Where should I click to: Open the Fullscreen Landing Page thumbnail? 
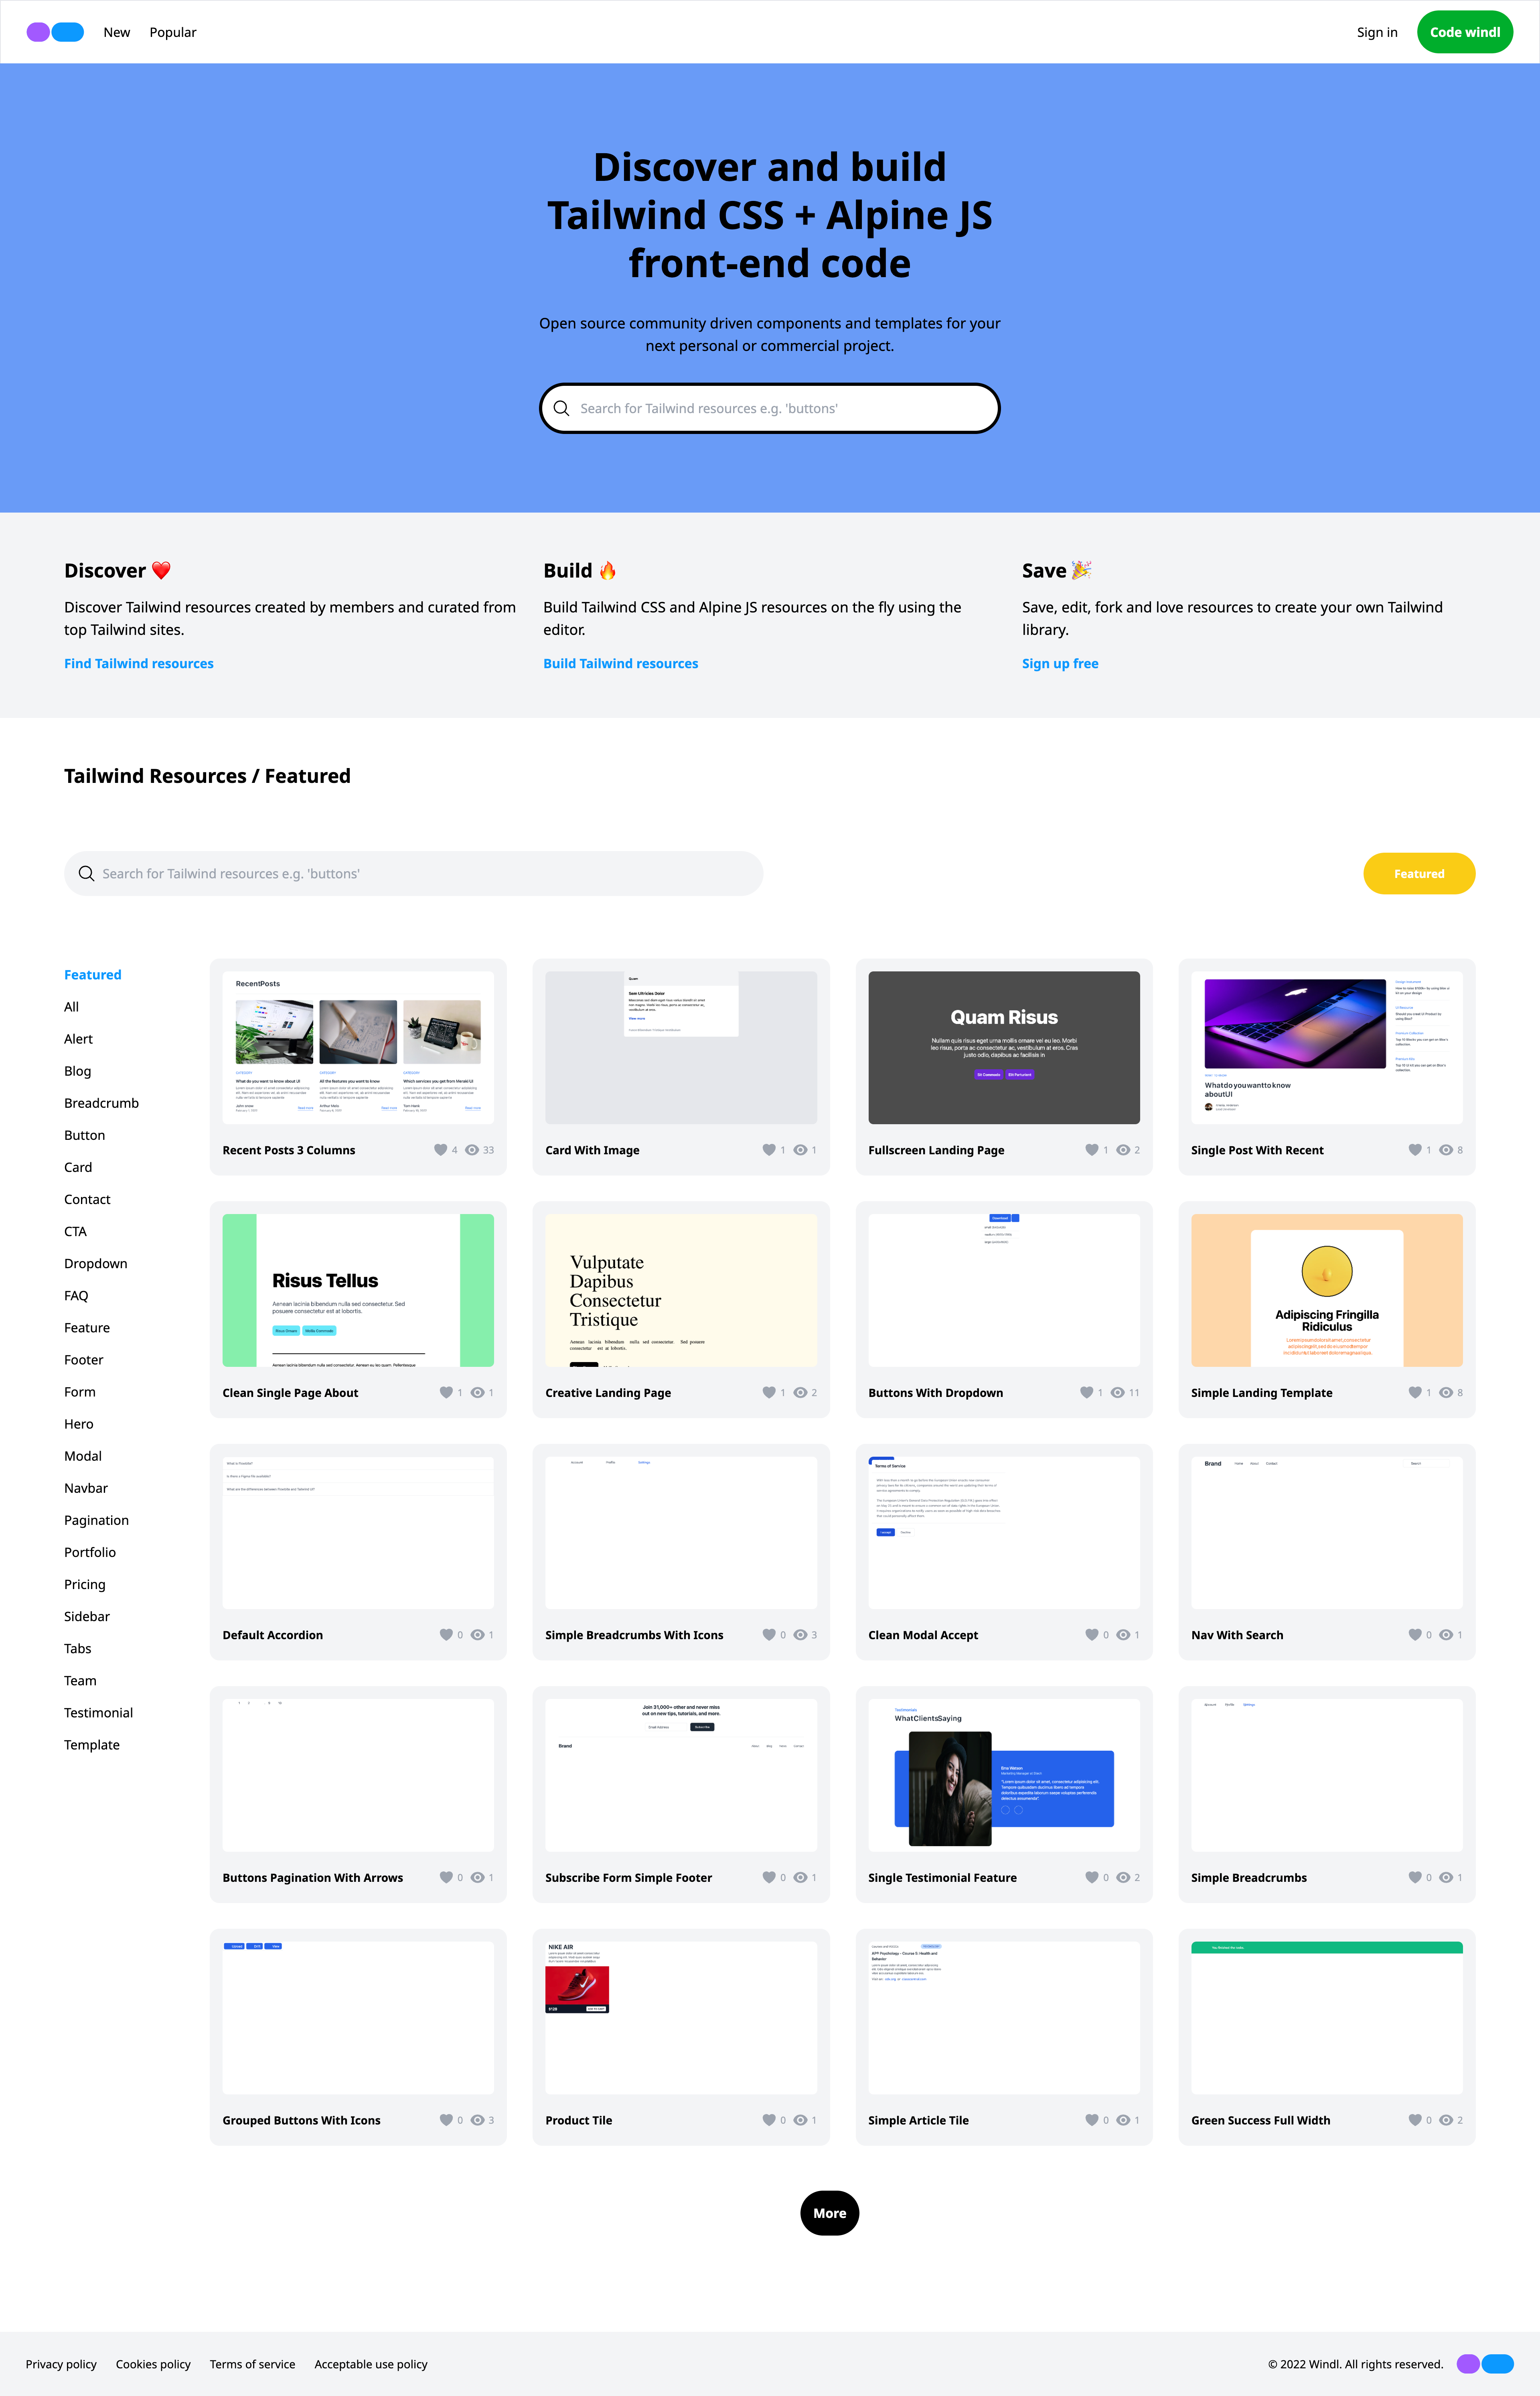(x=1004, y=1047)
